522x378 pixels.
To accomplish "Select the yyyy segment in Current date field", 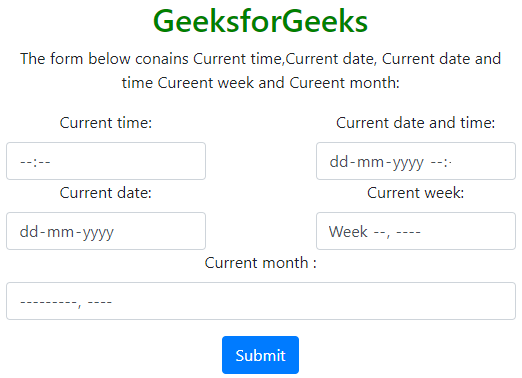I will 98,233.
